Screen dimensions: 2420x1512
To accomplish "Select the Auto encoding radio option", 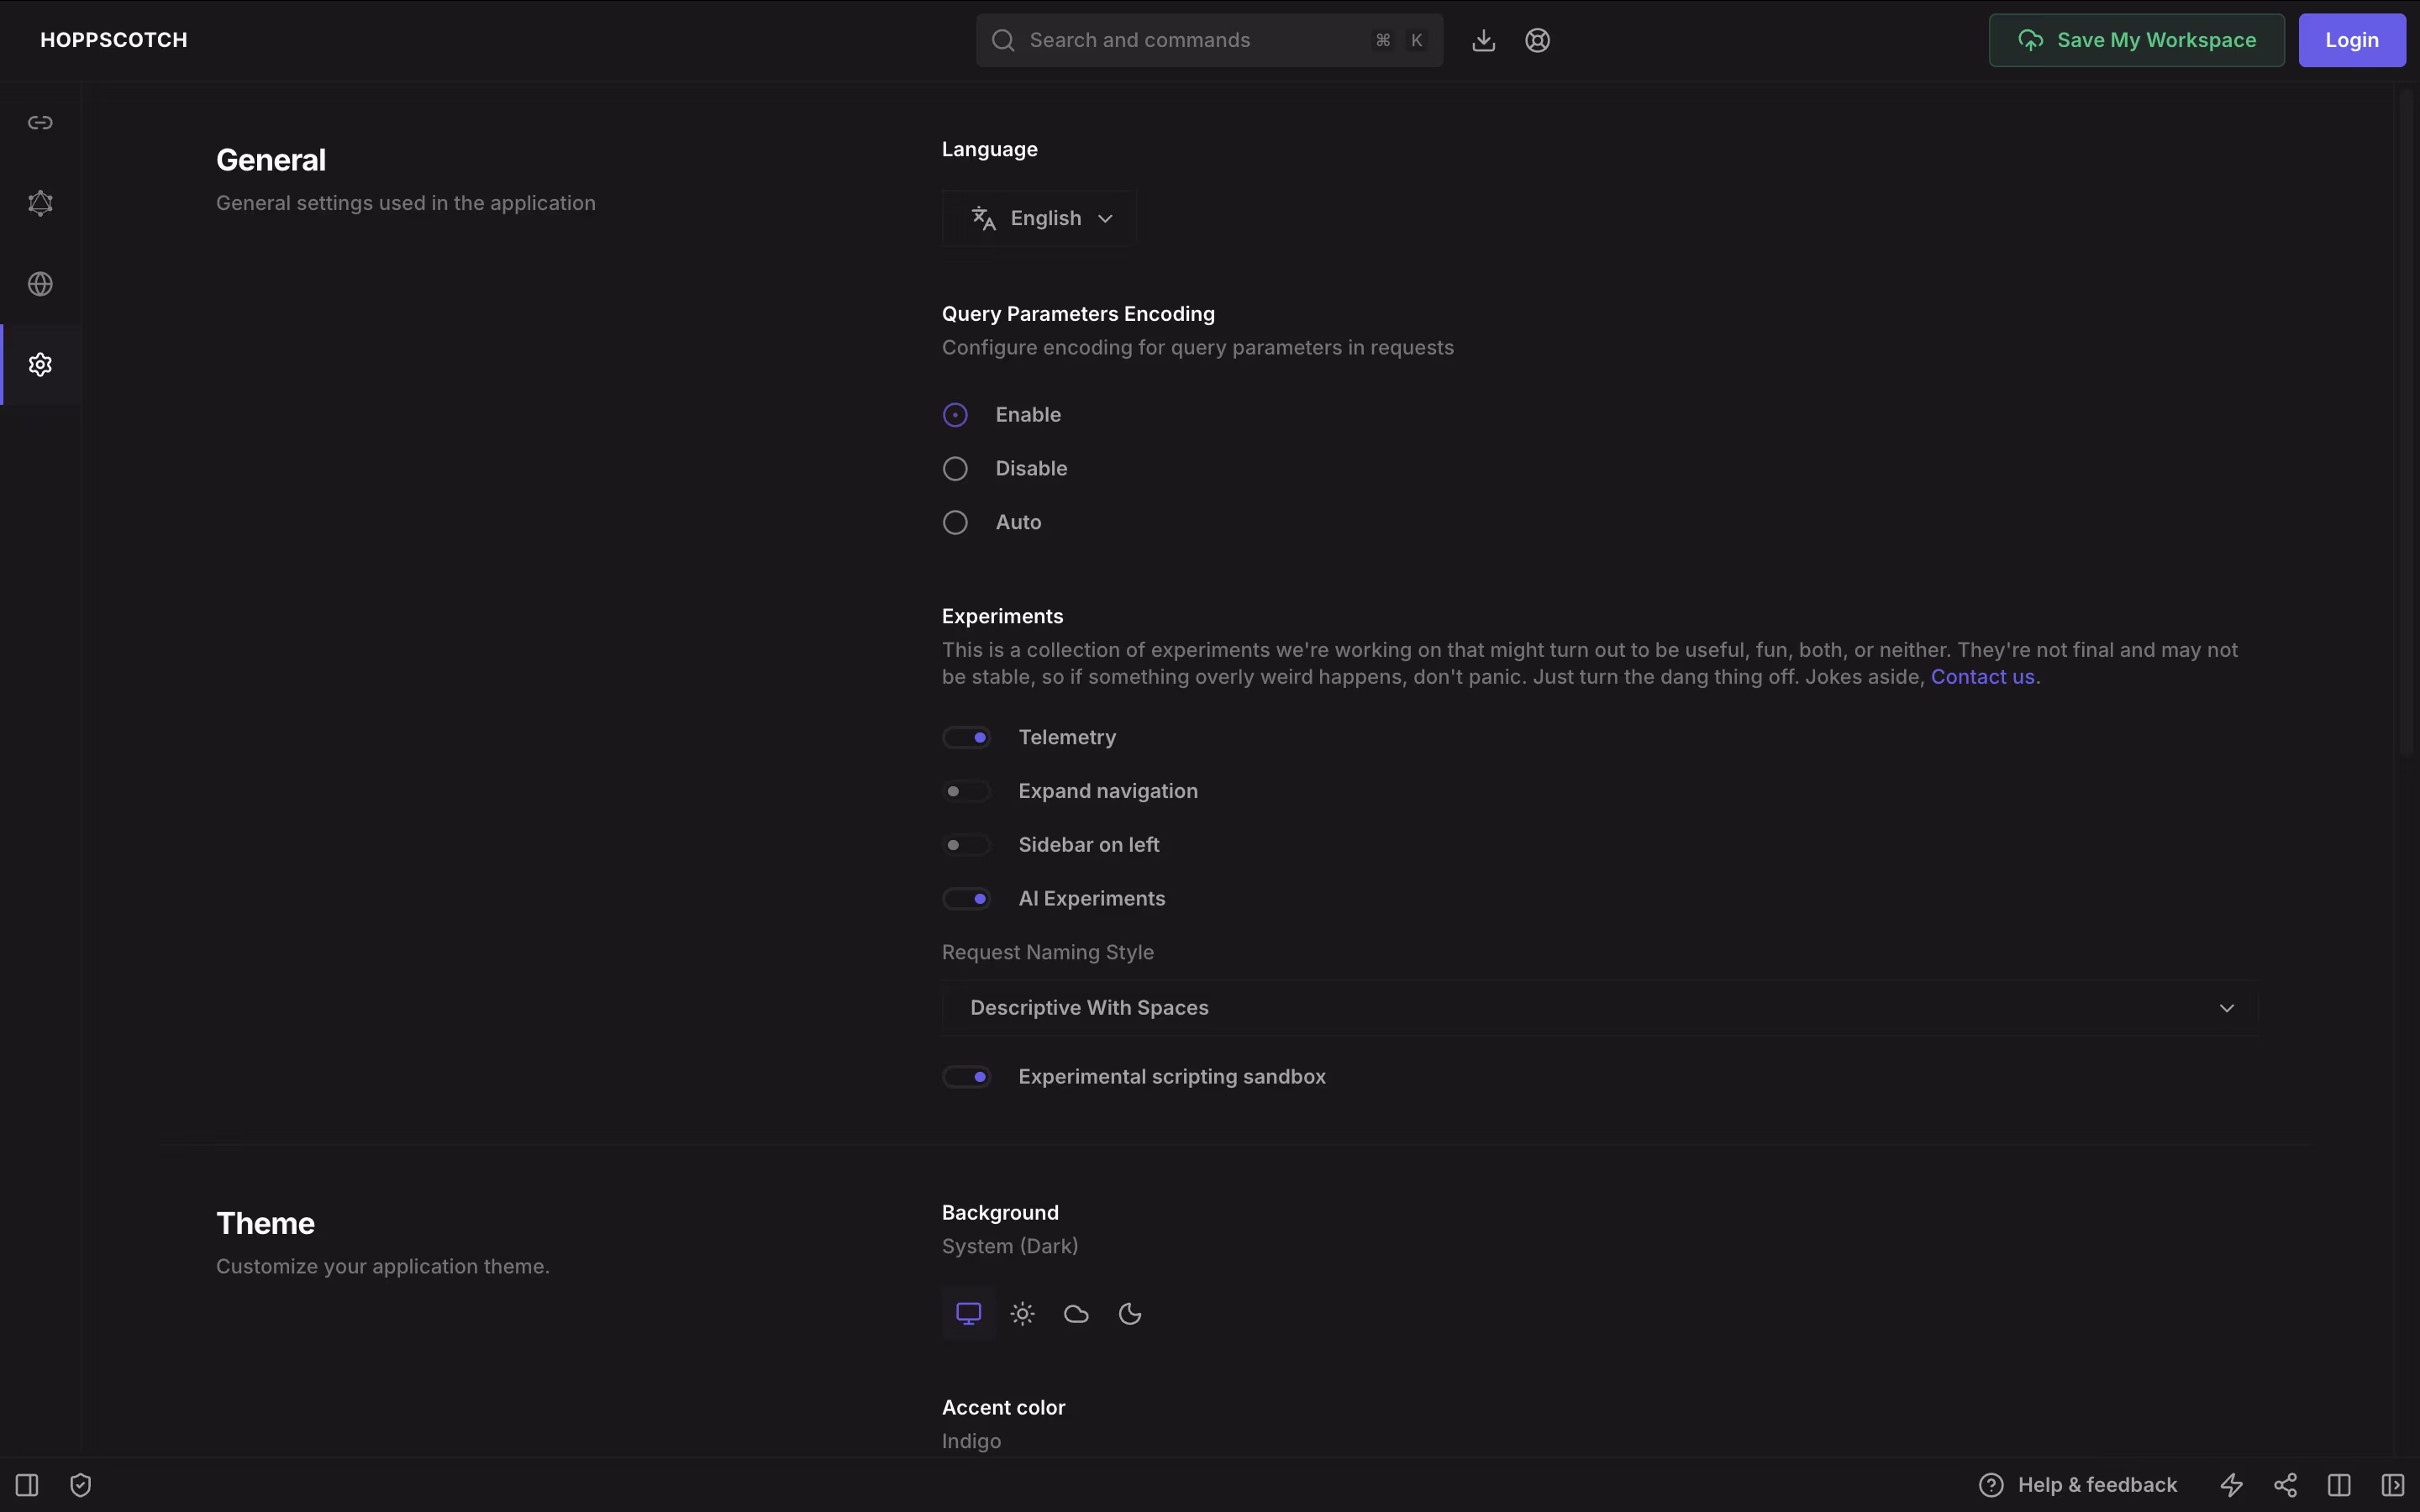I will point(955,523).
